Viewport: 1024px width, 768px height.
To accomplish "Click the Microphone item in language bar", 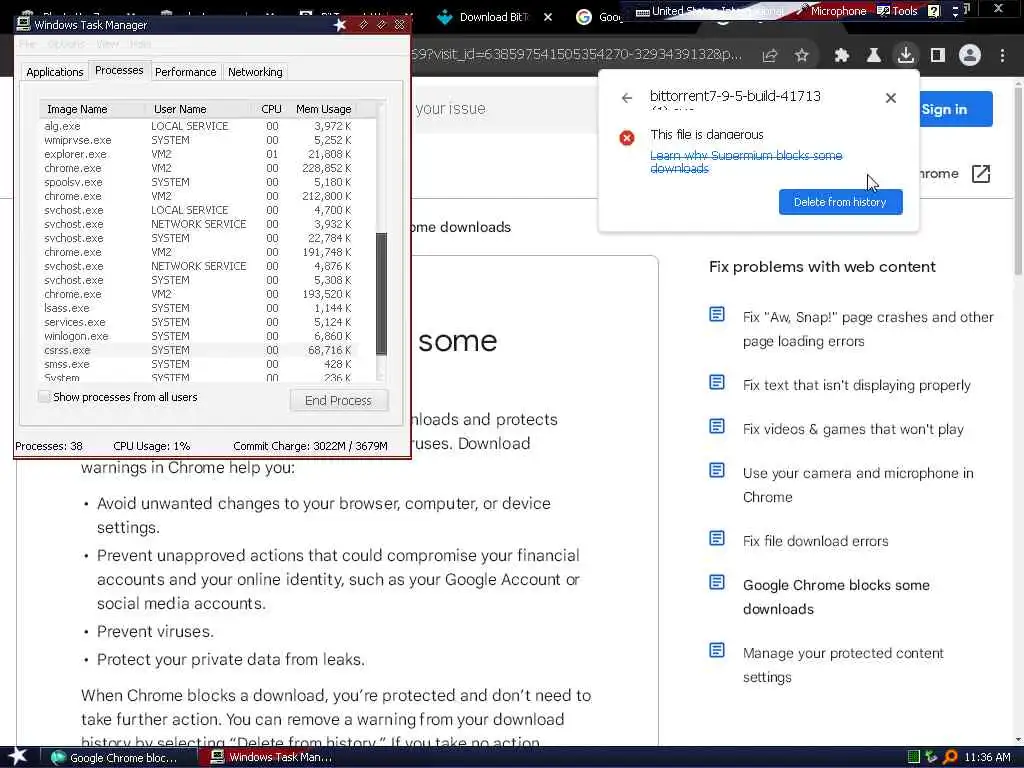I will 832,10.
